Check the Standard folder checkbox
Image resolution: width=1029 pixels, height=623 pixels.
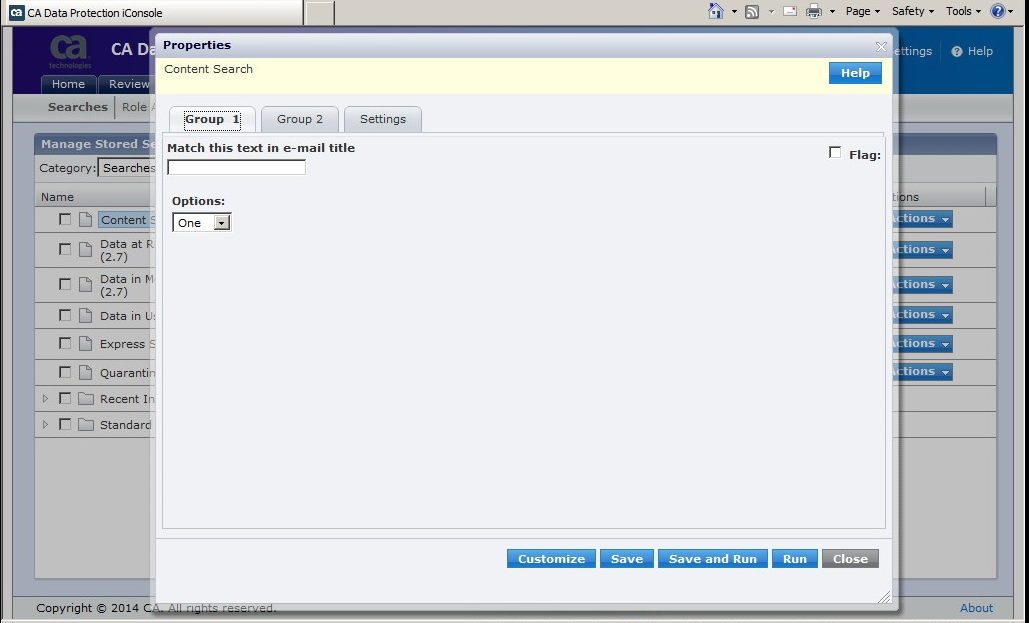pos(65,424)
